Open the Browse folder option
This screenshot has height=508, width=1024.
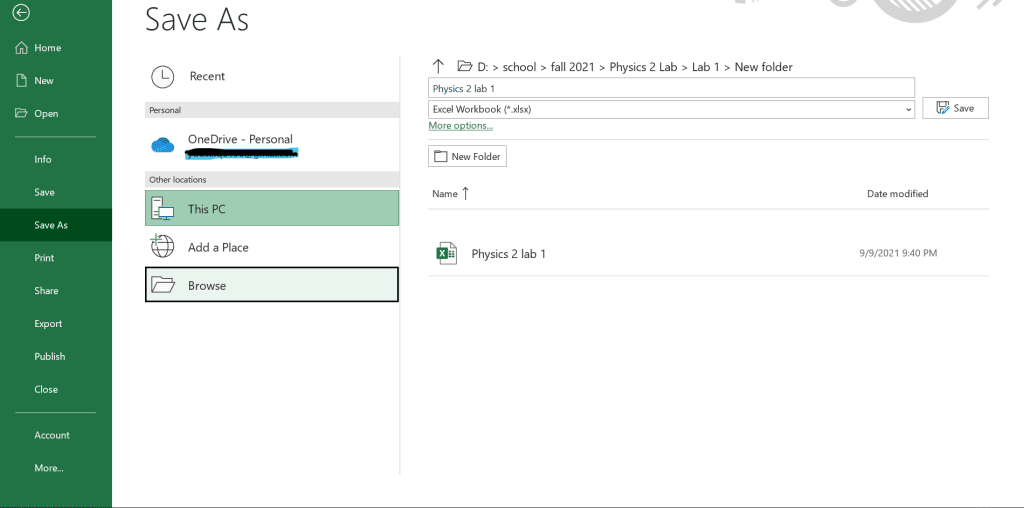(271, 285)
